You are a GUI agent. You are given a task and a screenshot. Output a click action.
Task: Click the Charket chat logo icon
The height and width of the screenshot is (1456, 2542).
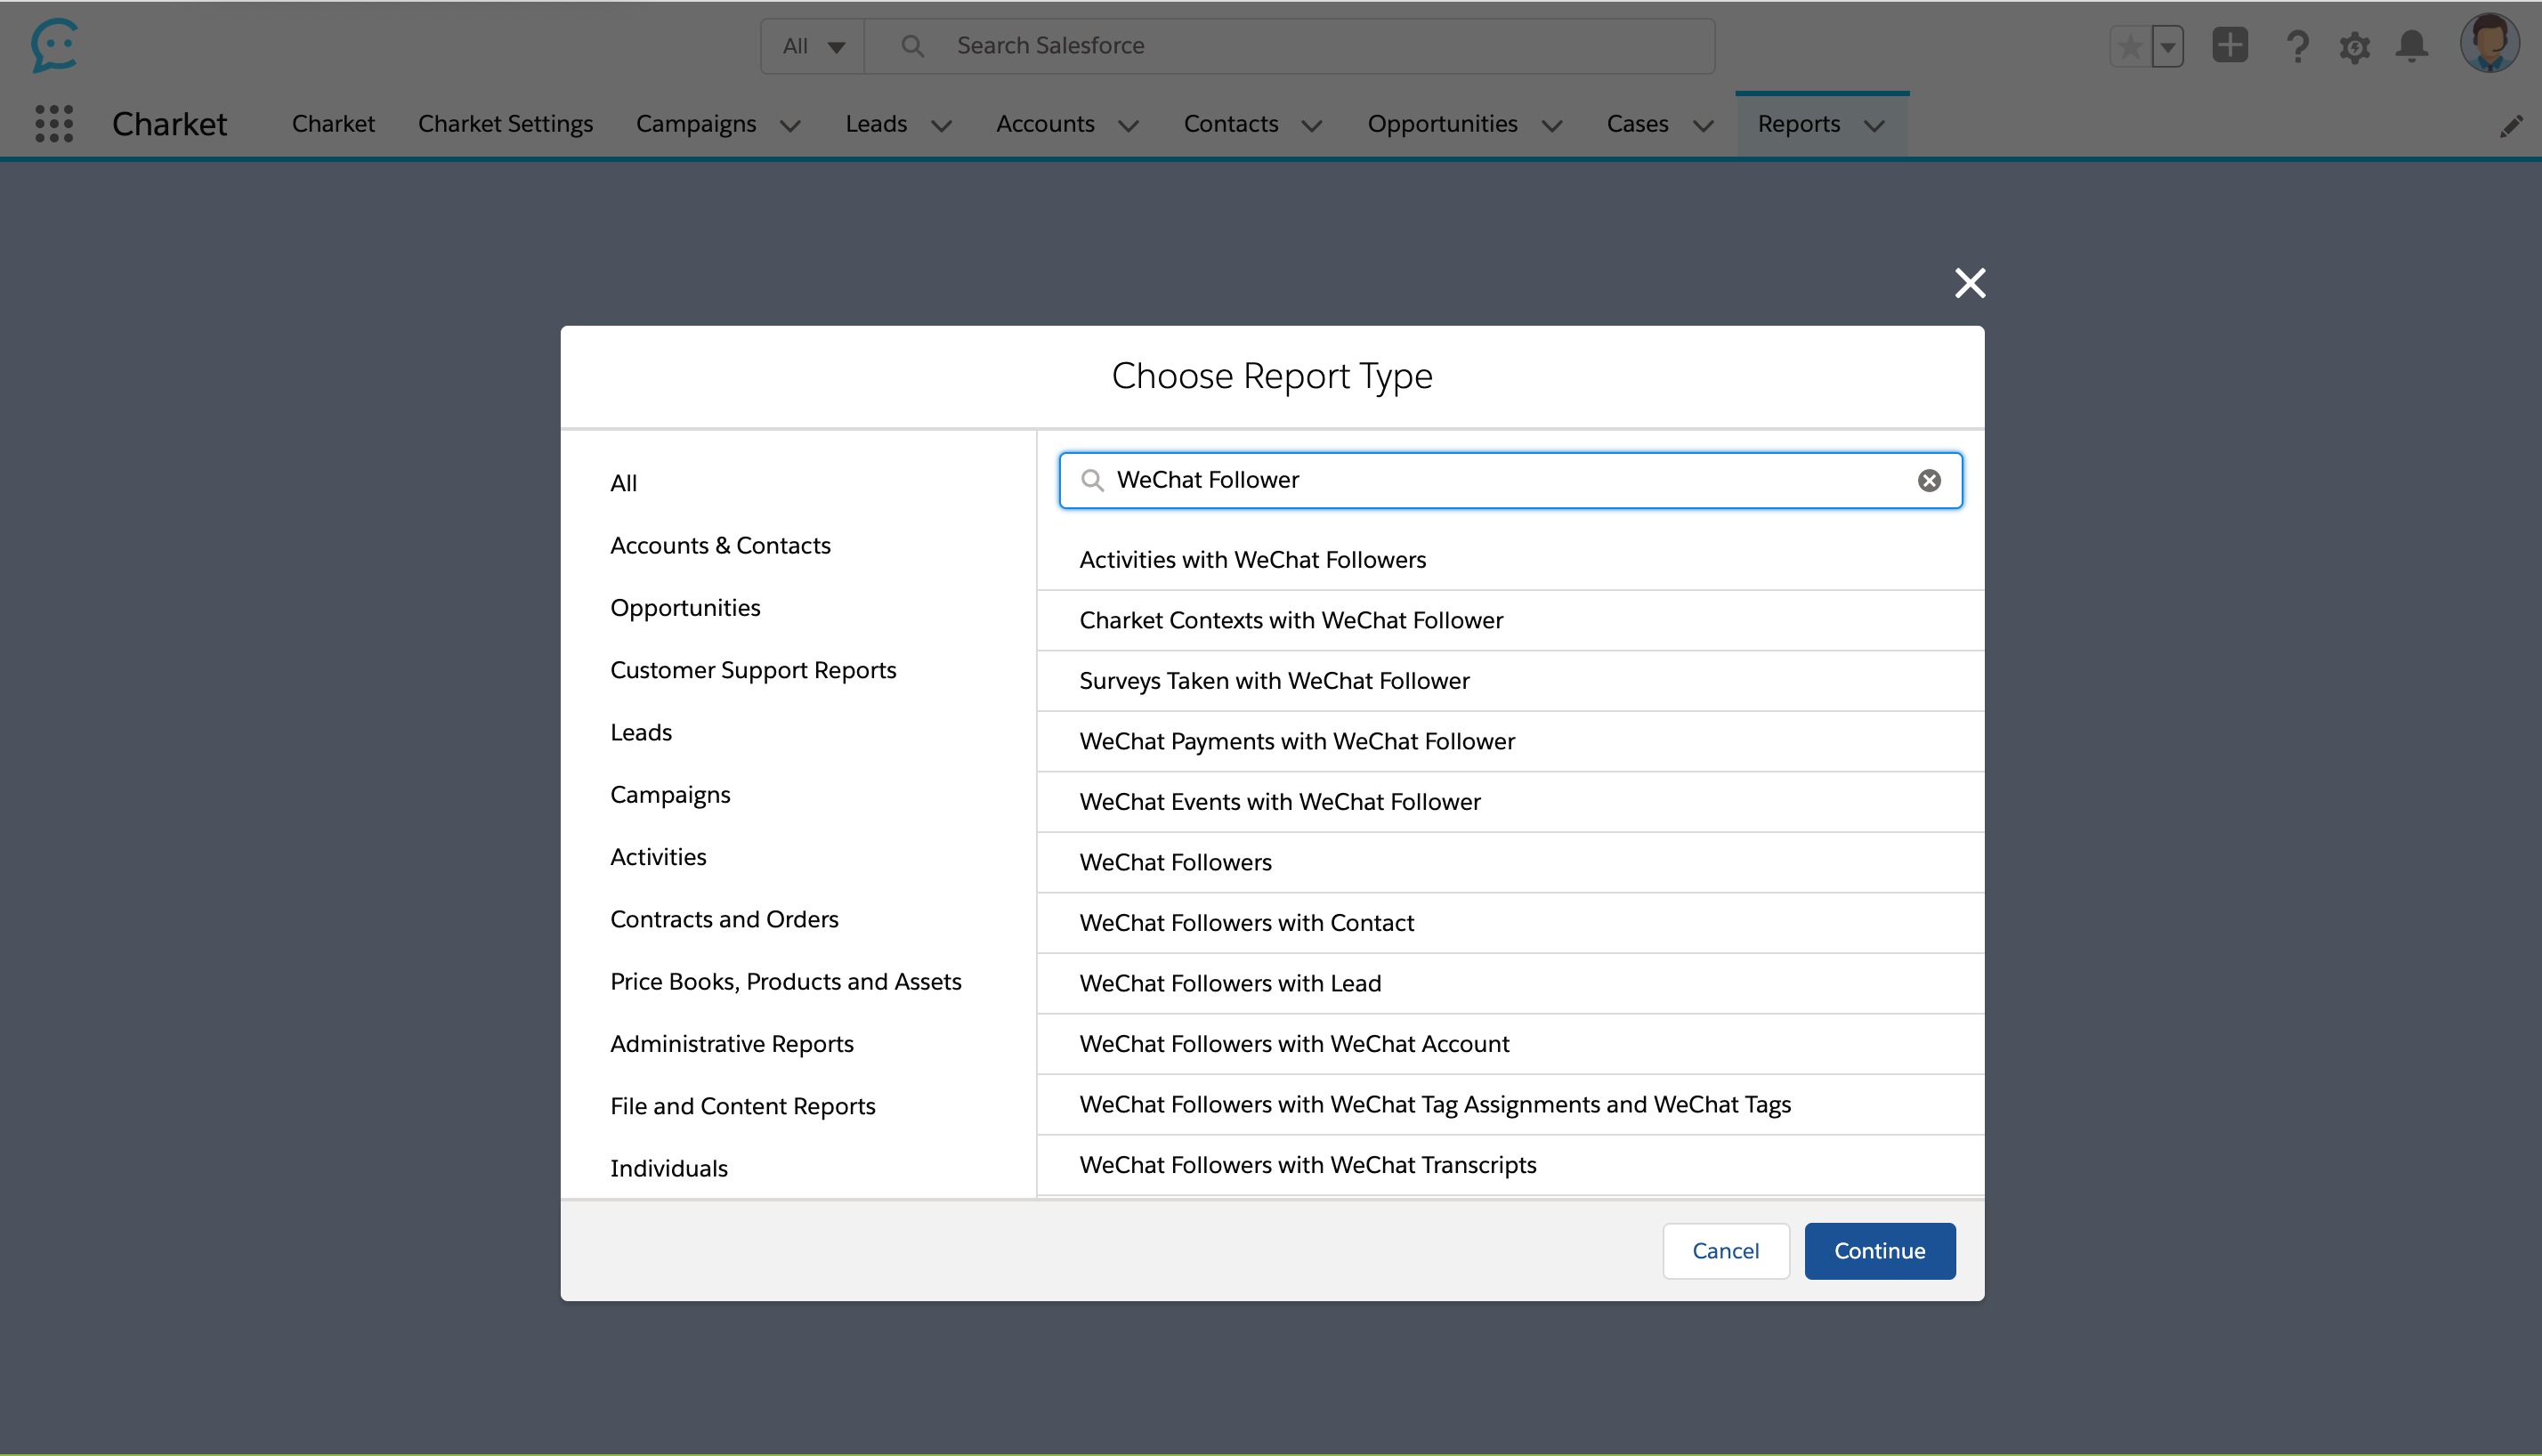click(54, 46)
